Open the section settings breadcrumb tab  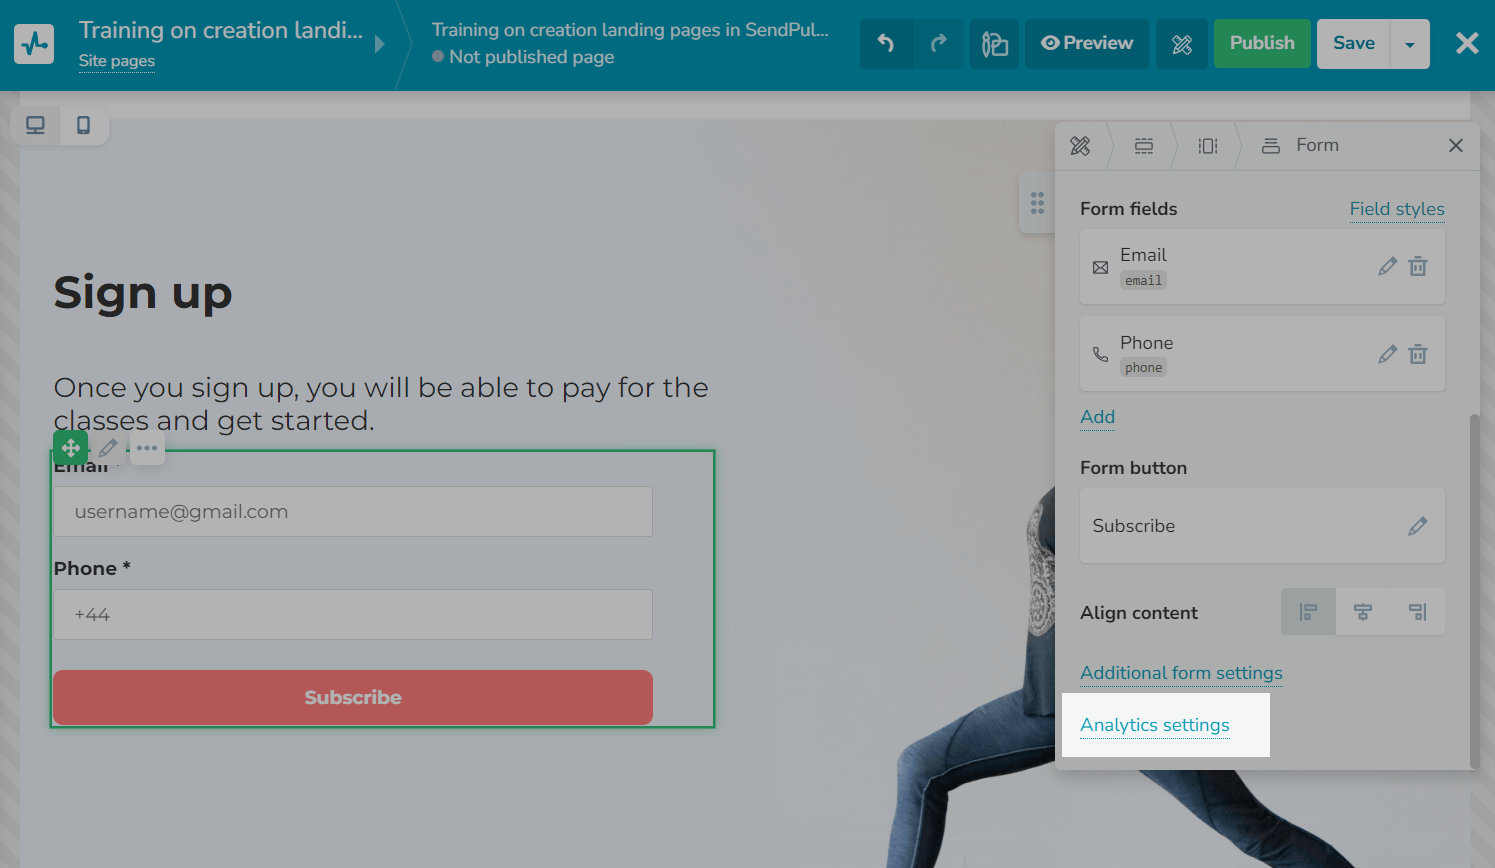click(x=1144, y=146)
